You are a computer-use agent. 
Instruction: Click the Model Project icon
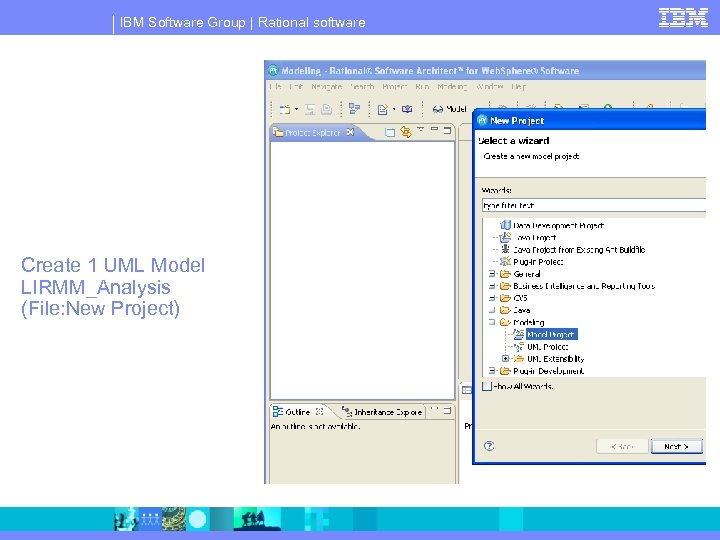click(519, 334)
